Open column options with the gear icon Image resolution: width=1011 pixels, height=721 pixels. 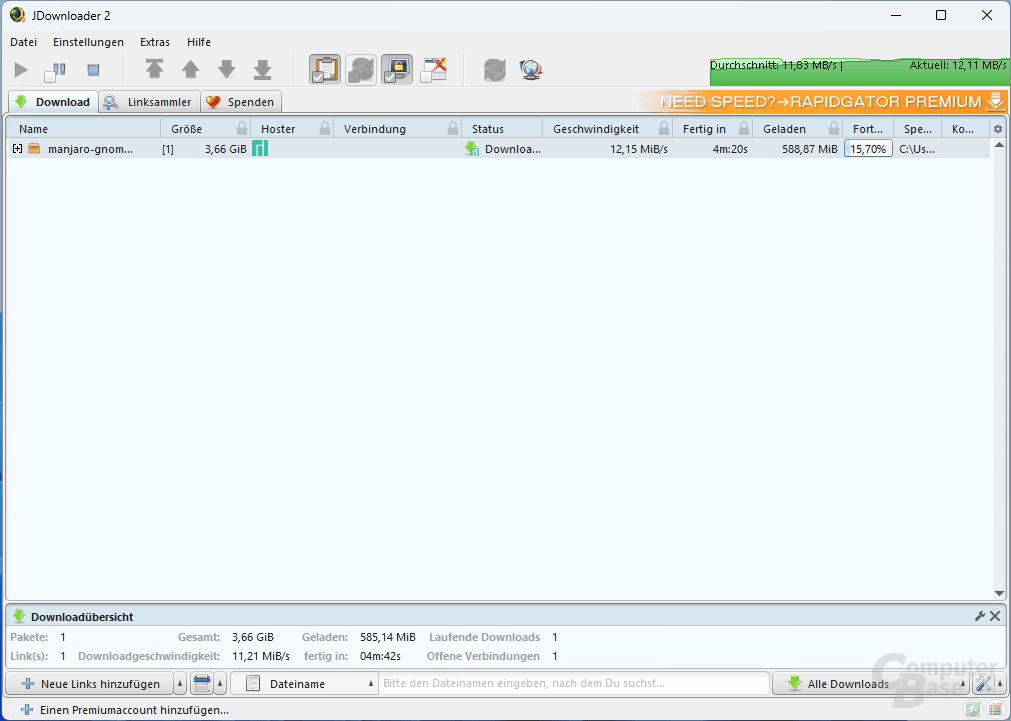(x=997, y=128)
